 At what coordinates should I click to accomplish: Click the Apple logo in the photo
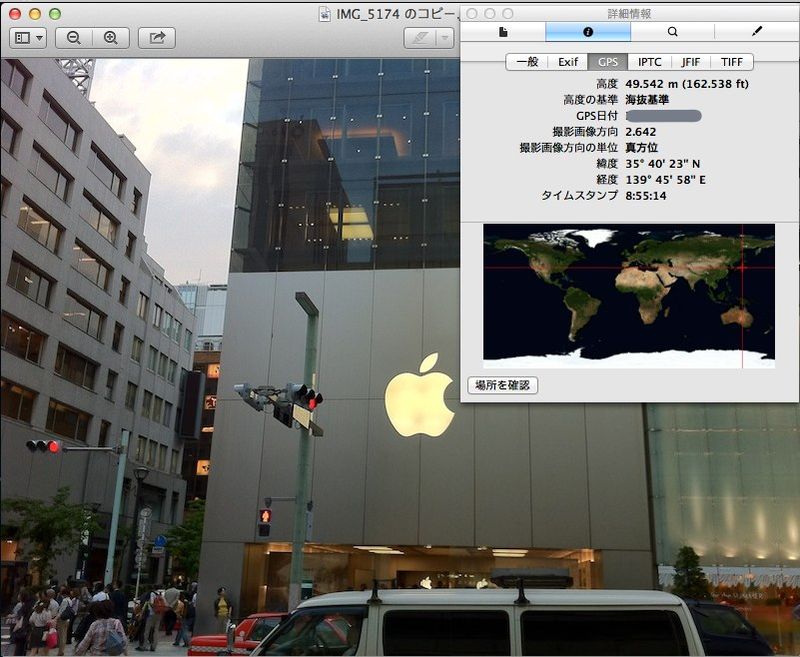click(x=420, y=394)
